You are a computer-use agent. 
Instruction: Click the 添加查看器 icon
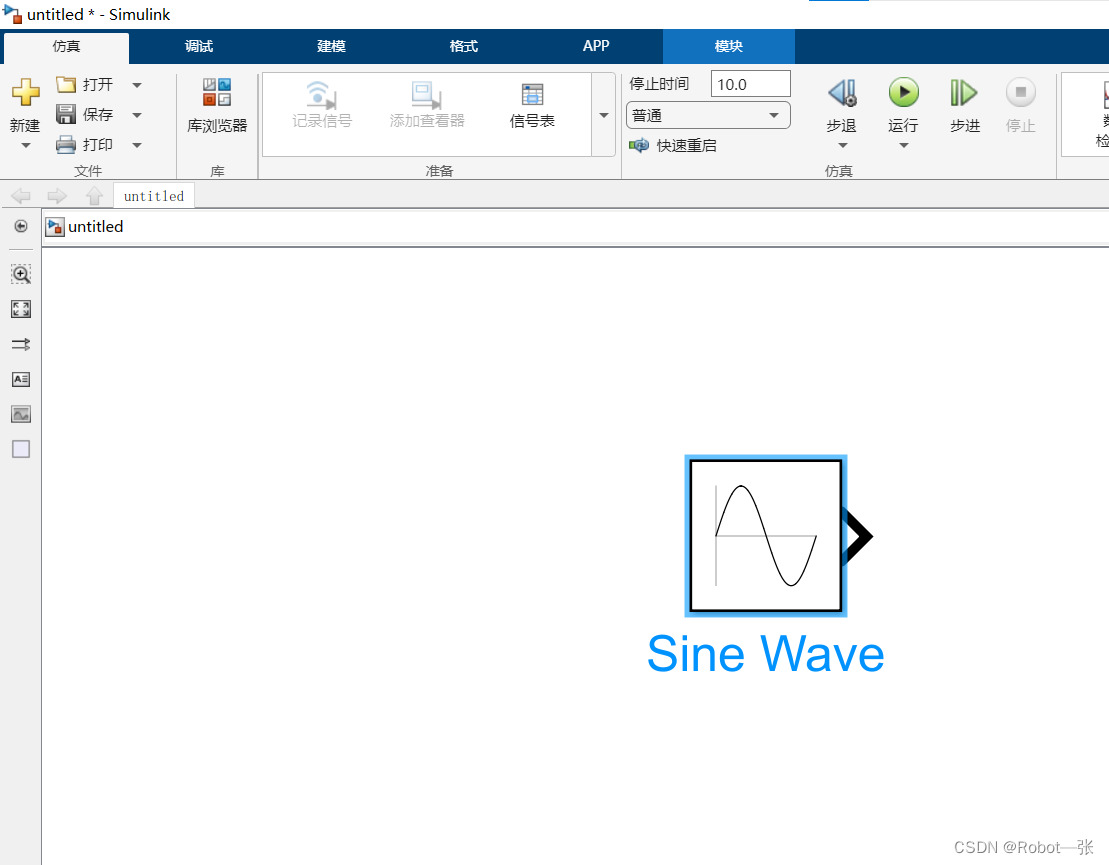coord(426,95)
